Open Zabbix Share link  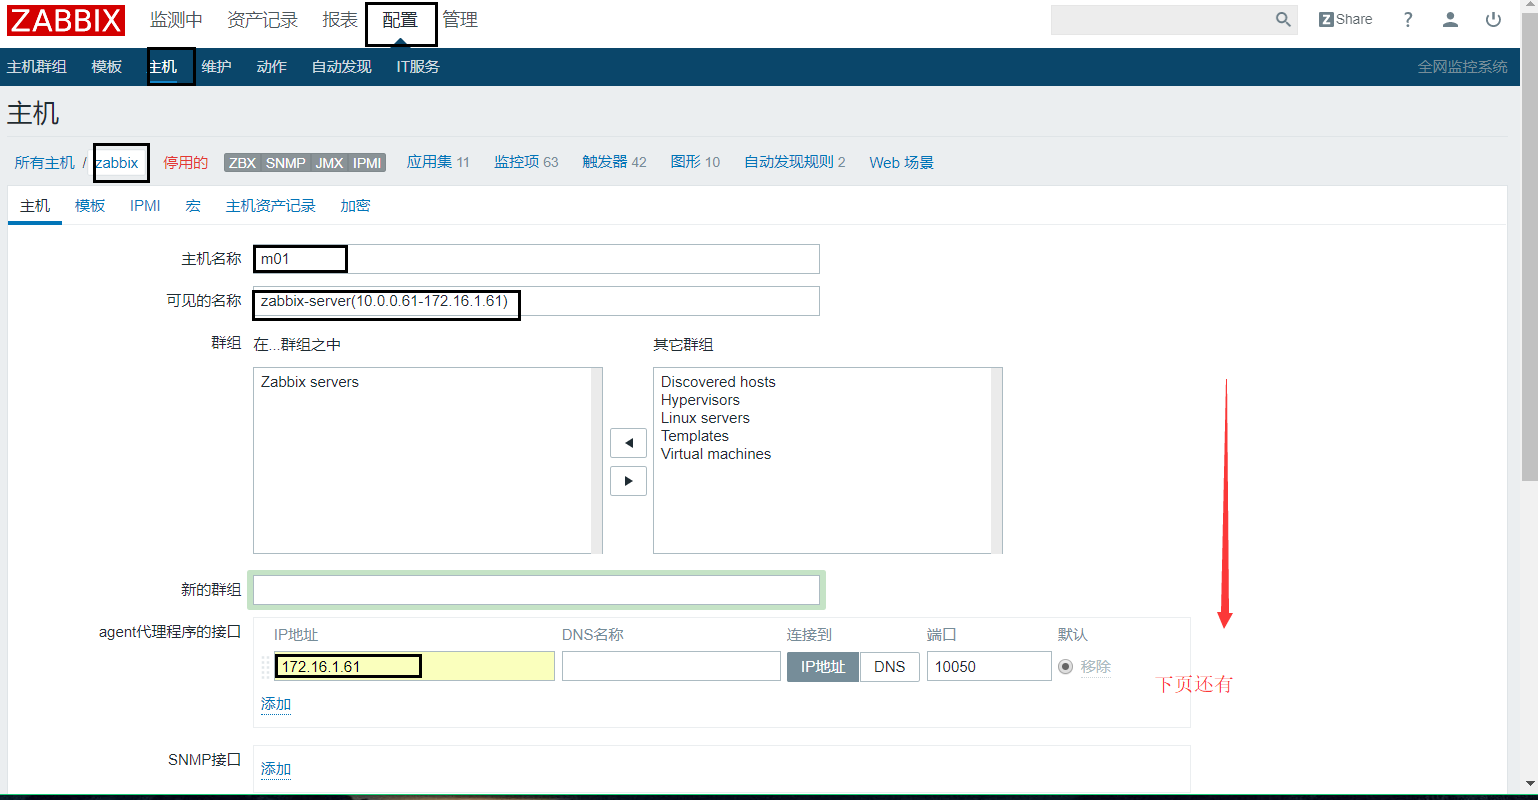pyautogui.click(x=1345, y=19)
